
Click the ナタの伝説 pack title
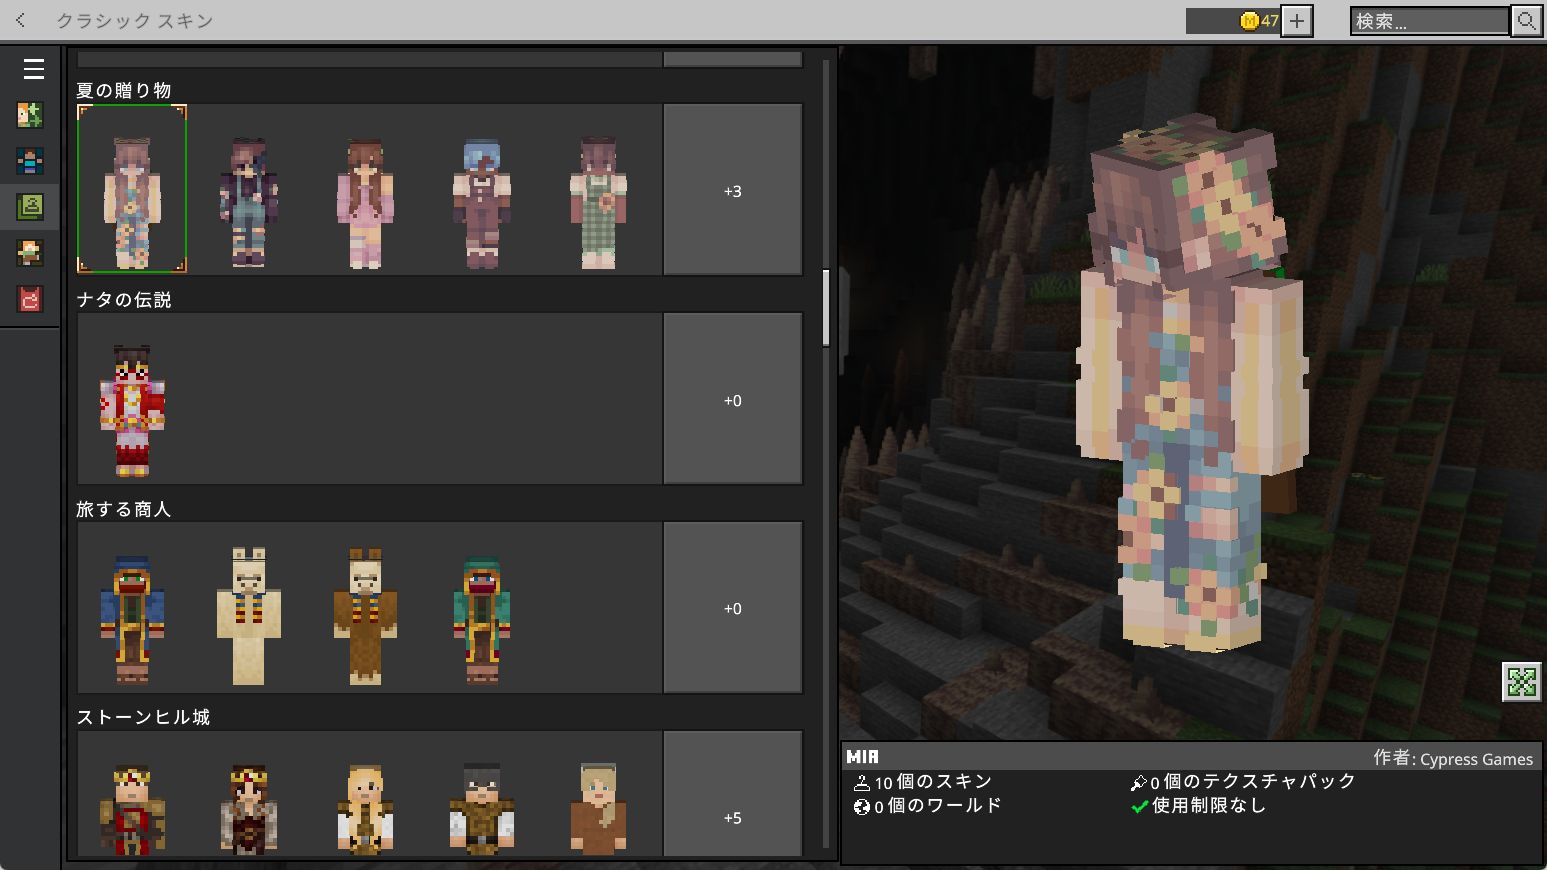pyautogui.click(x=124, y=299)
